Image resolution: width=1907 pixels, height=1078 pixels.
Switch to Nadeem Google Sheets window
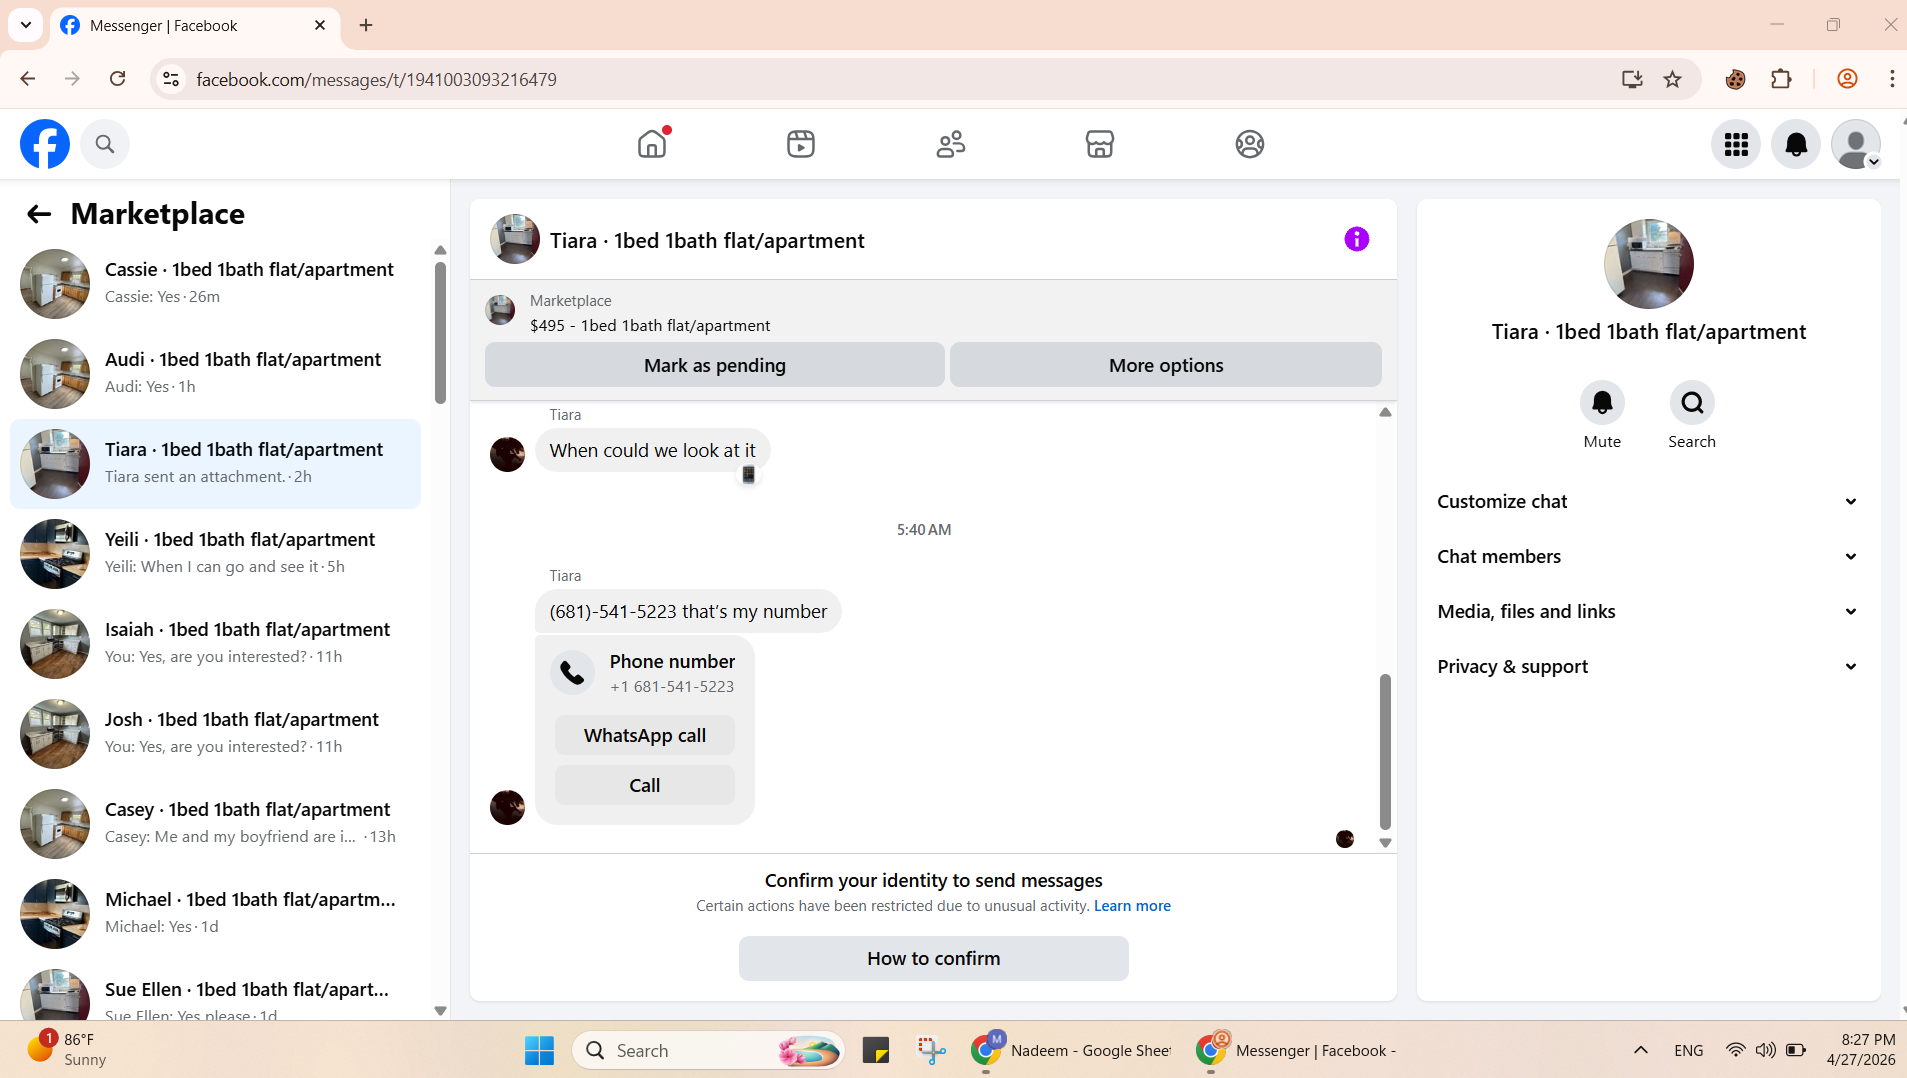(x=1071, y=1050)
